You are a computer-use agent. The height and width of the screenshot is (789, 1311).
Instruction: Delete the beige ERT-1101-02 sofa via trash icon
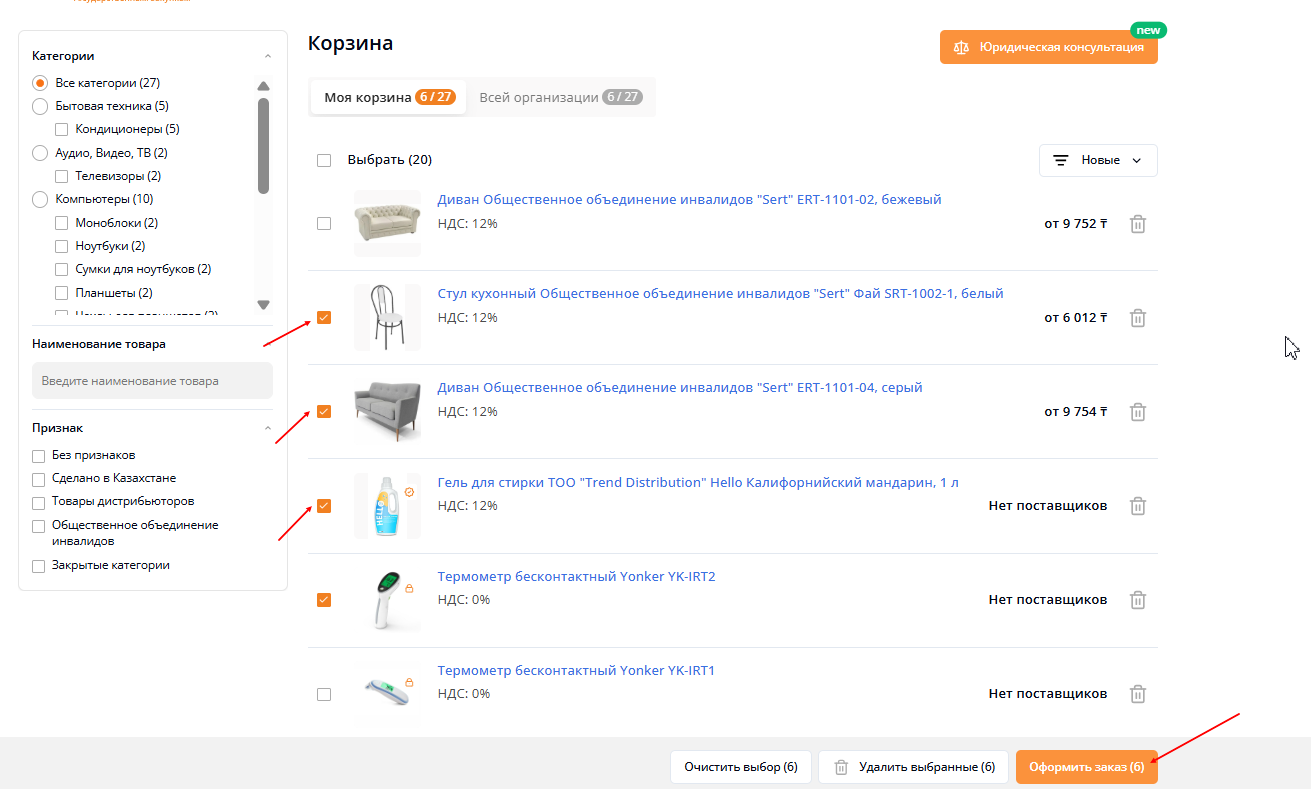point(1137,224)
